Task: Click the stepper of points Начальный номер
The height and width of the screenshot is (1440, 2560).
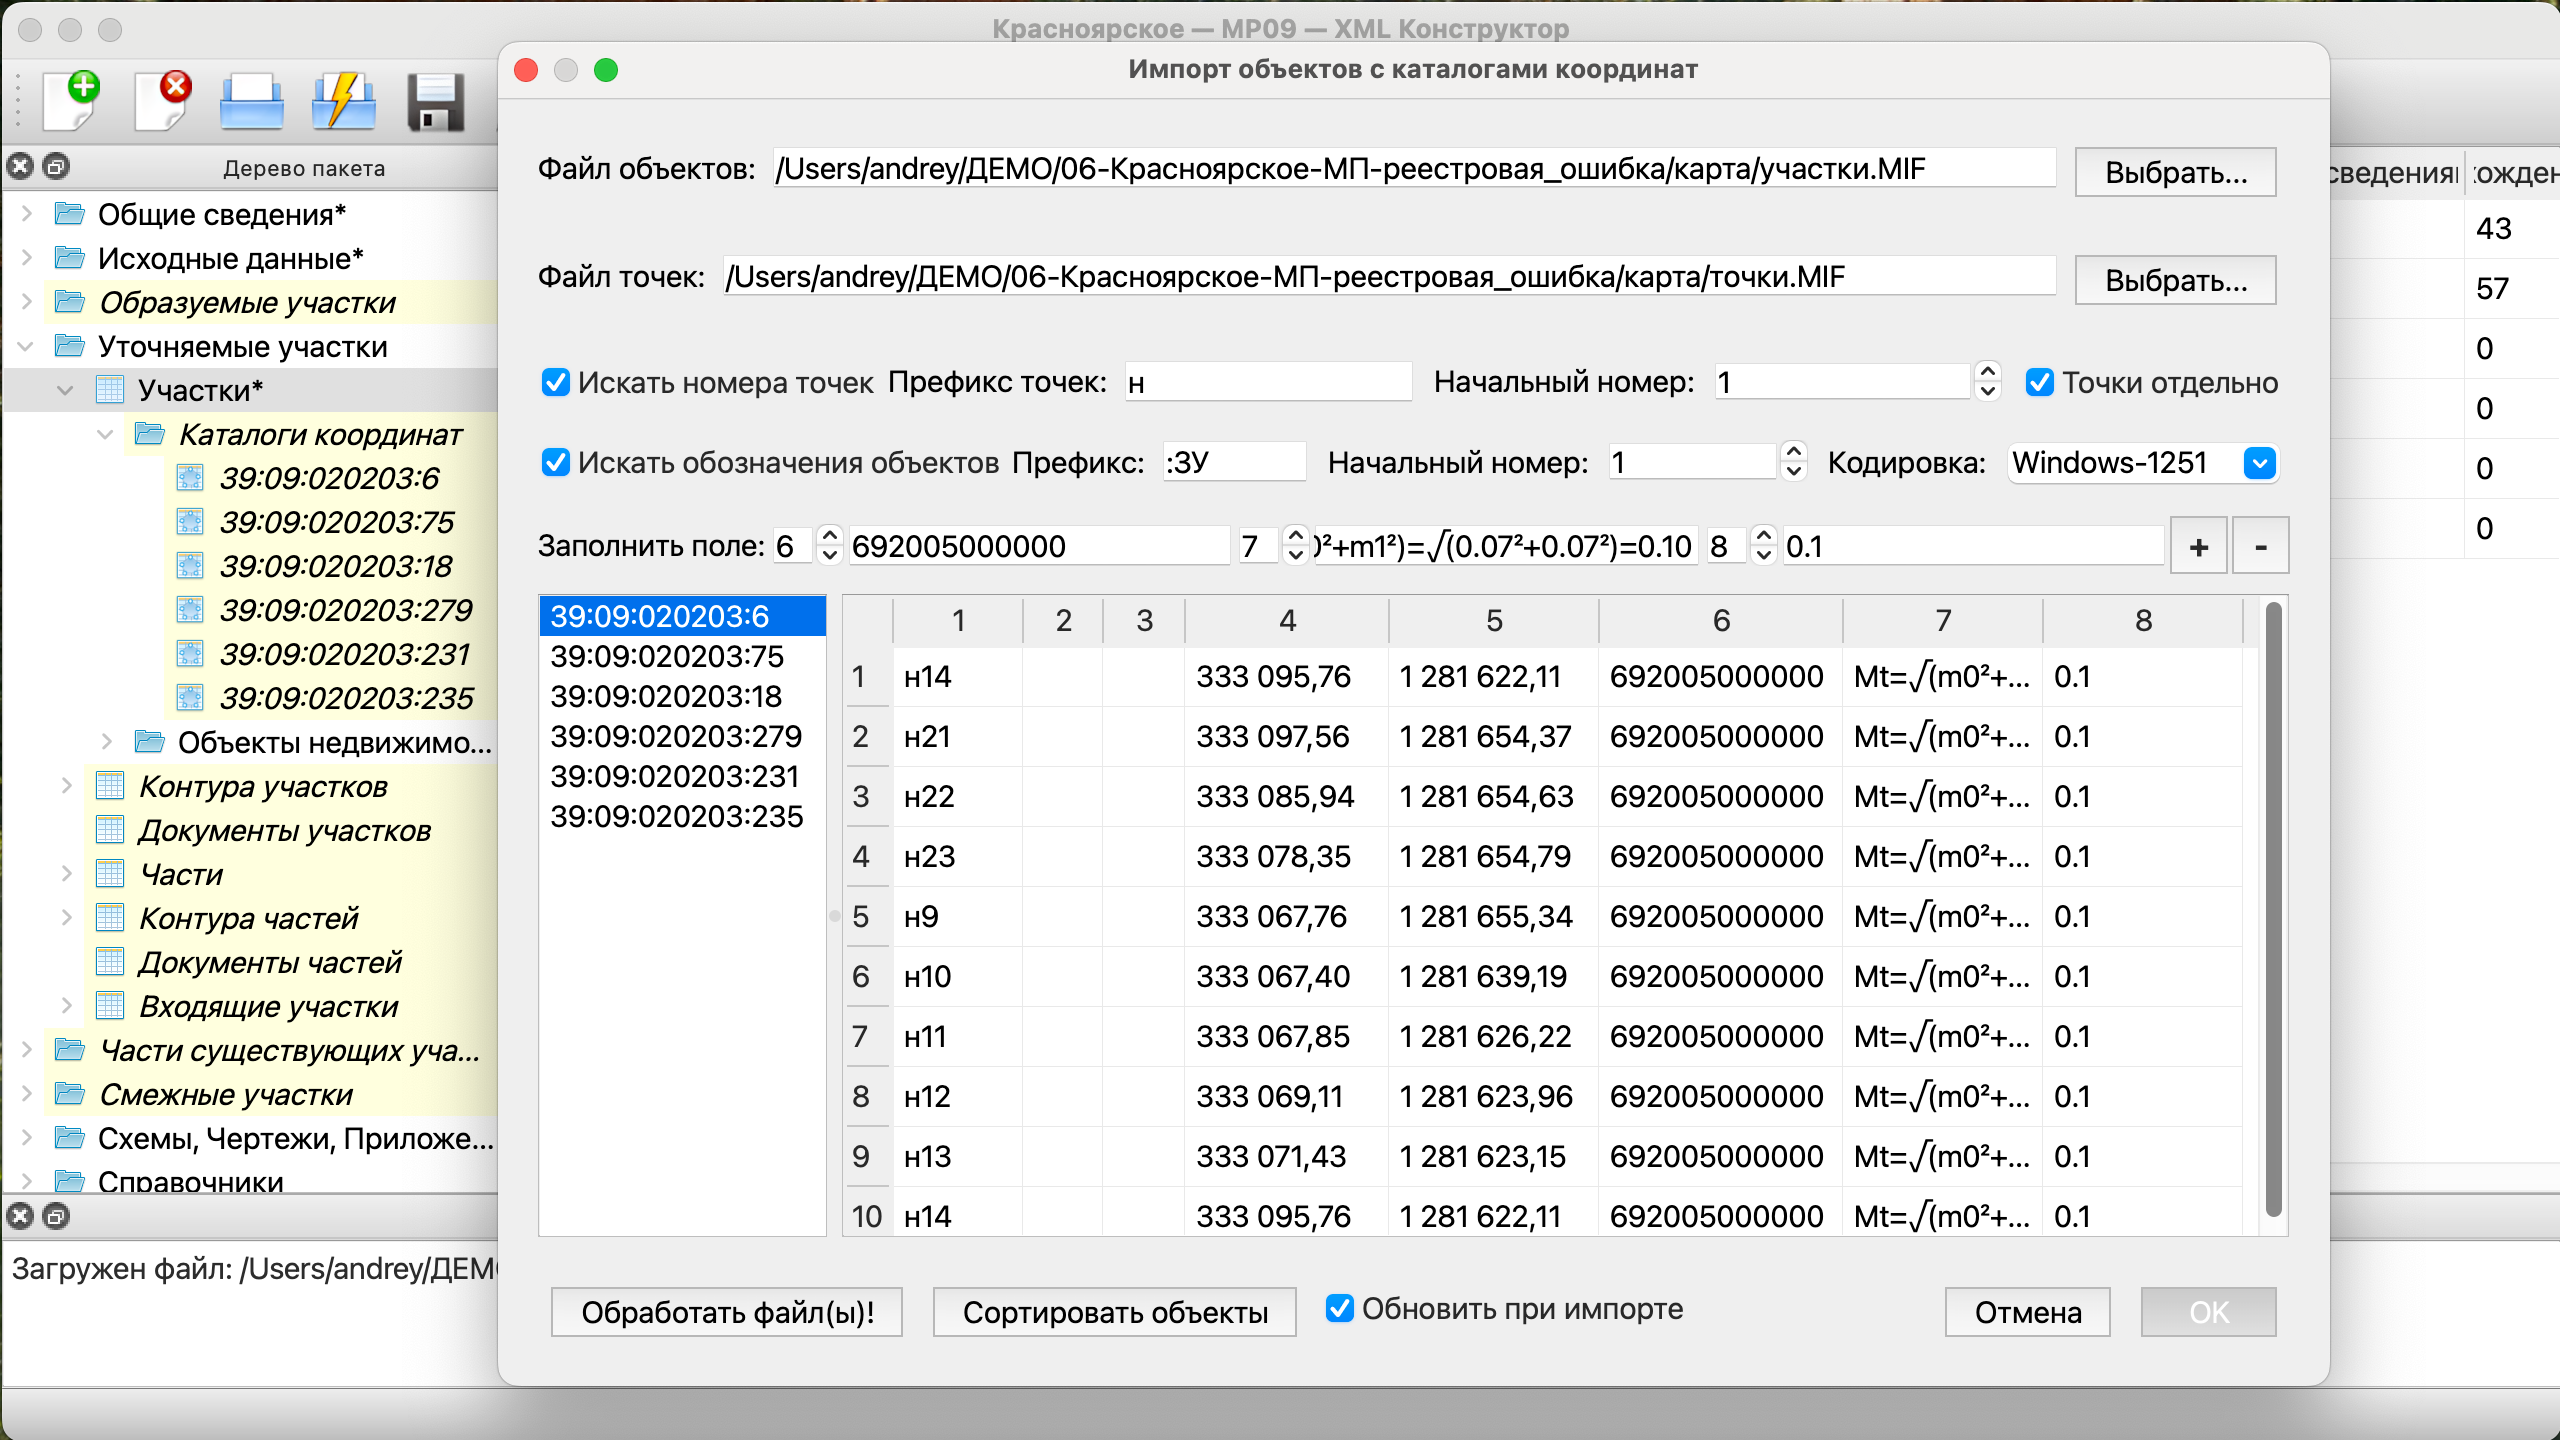Action: tap(1988, 382)
